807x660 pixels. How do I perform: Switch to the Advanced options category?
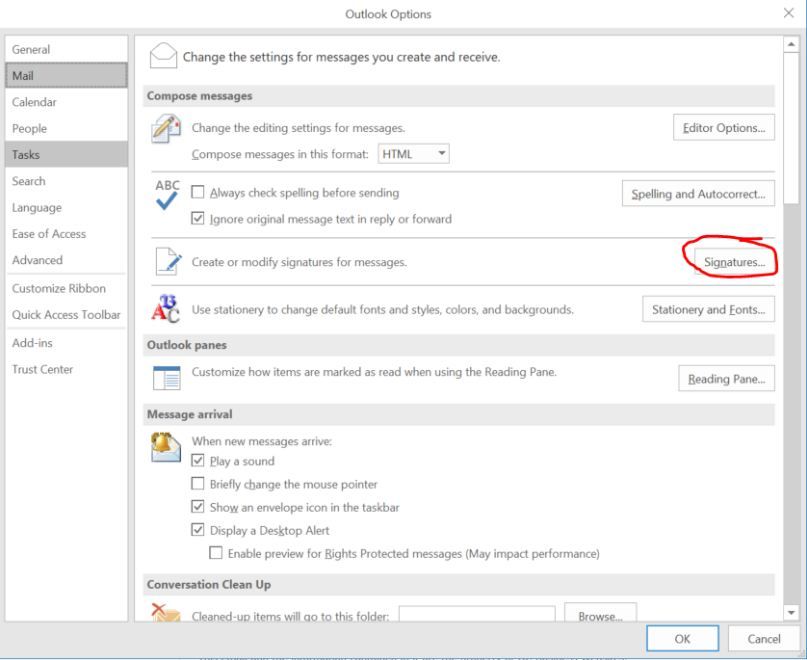(x=37, y=260)
